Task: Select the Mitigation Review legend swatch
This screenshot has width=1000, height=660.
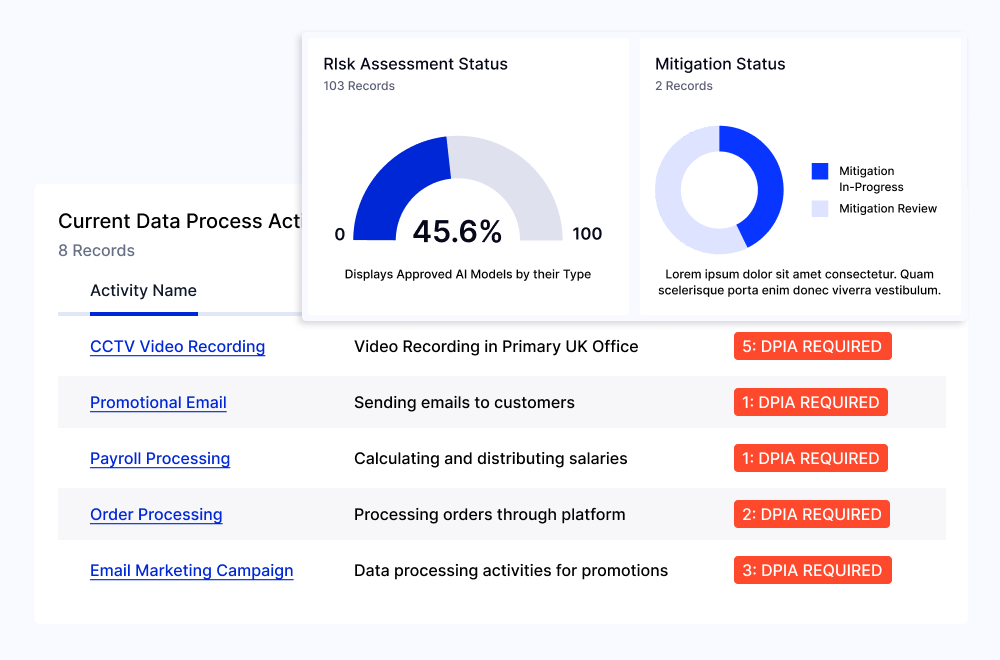Action: tap(822, 208)
